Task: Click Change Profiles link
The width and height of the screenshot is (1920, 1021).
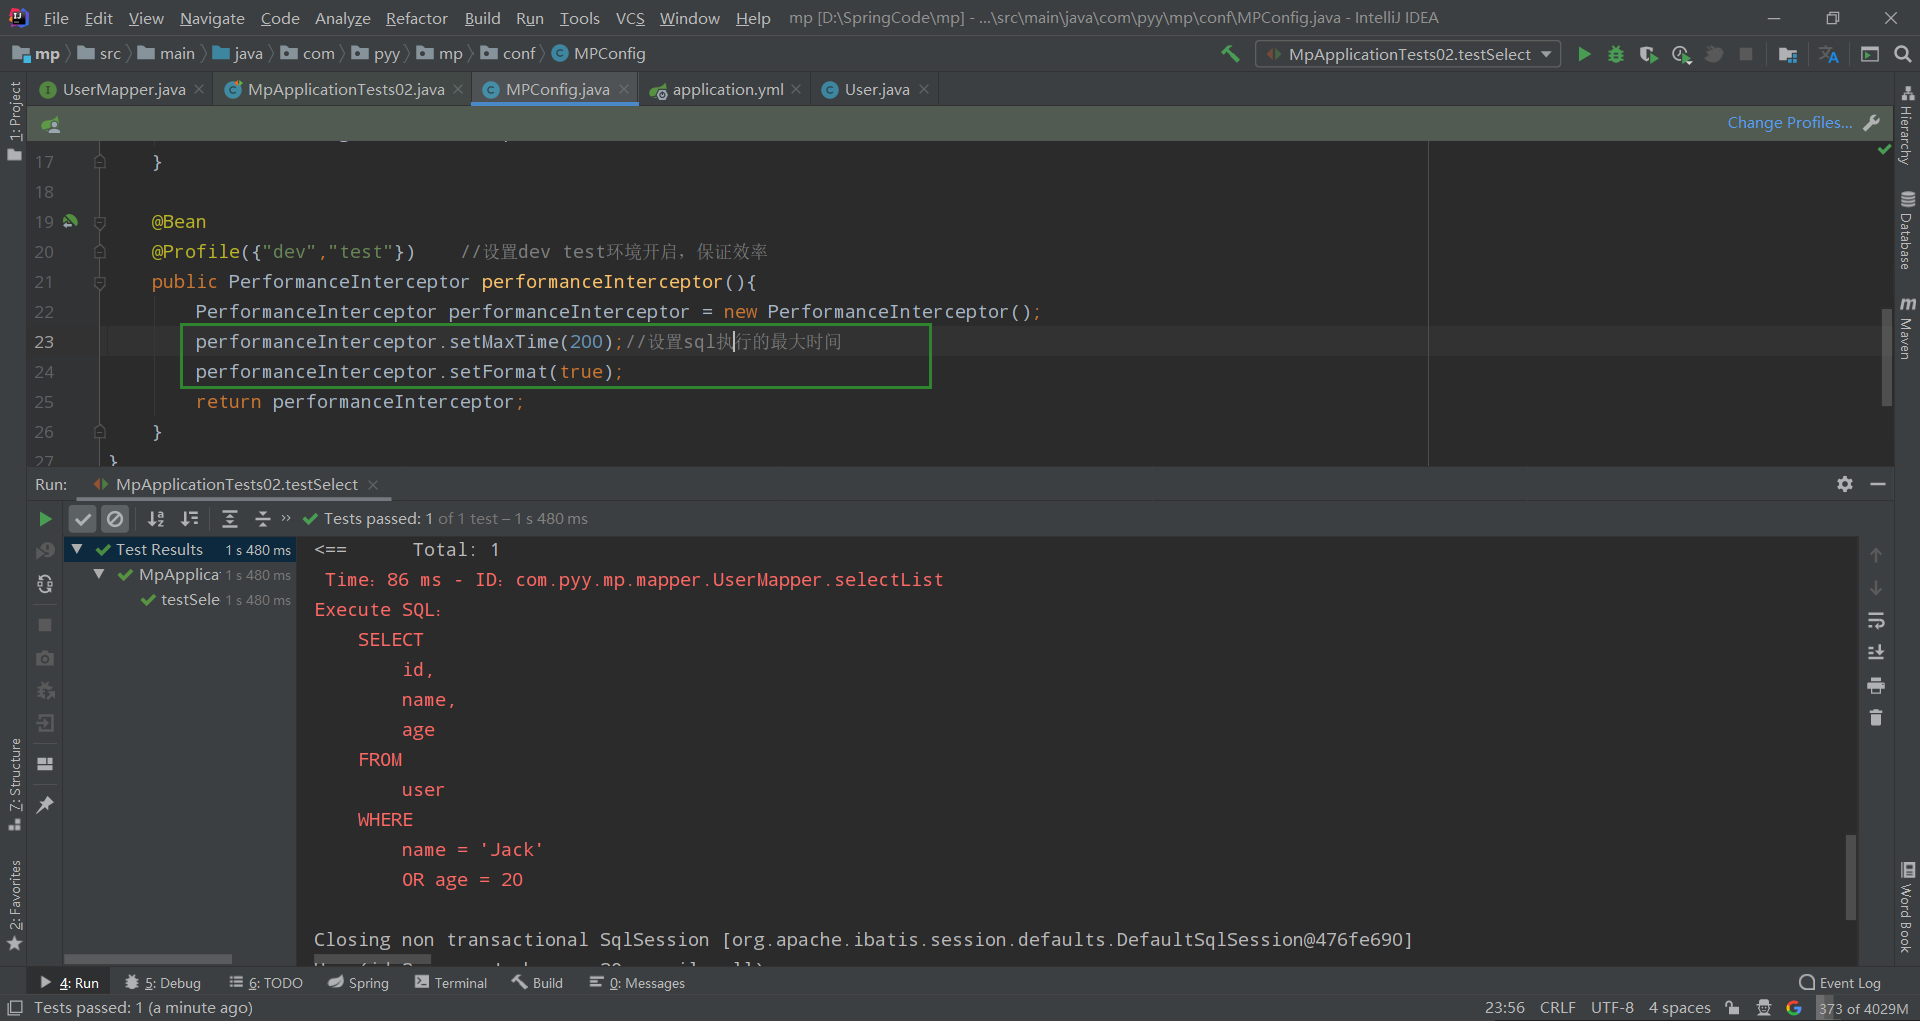Action: [x=1789, y=122]
